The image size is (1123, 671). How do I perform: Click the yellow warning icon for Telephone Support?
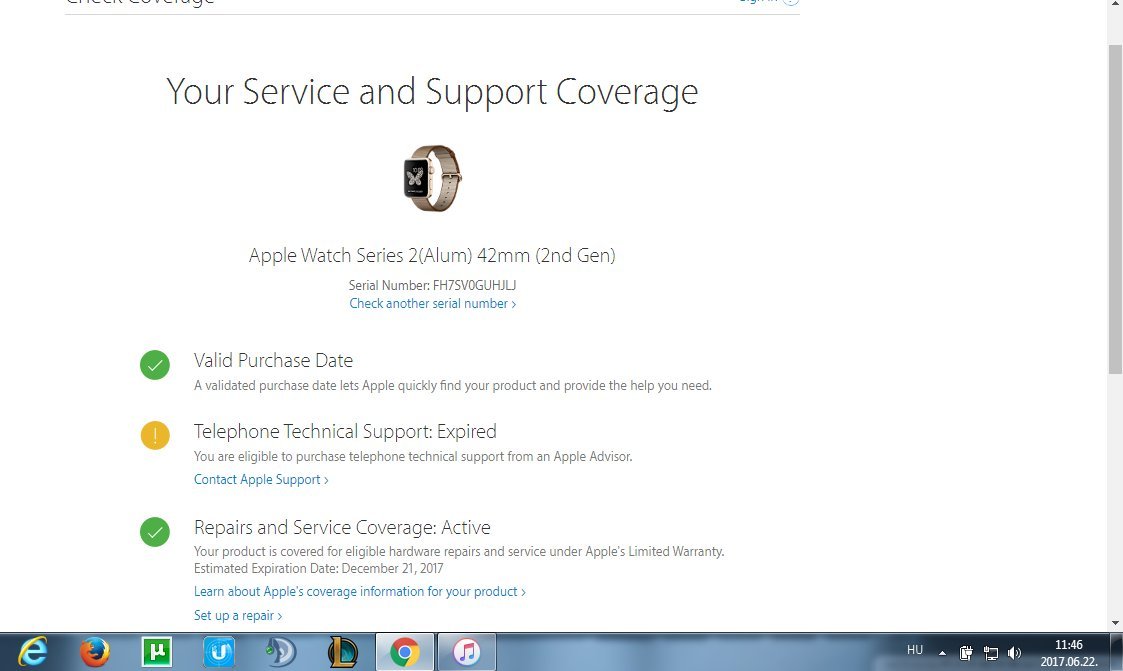tap(155, 435)
